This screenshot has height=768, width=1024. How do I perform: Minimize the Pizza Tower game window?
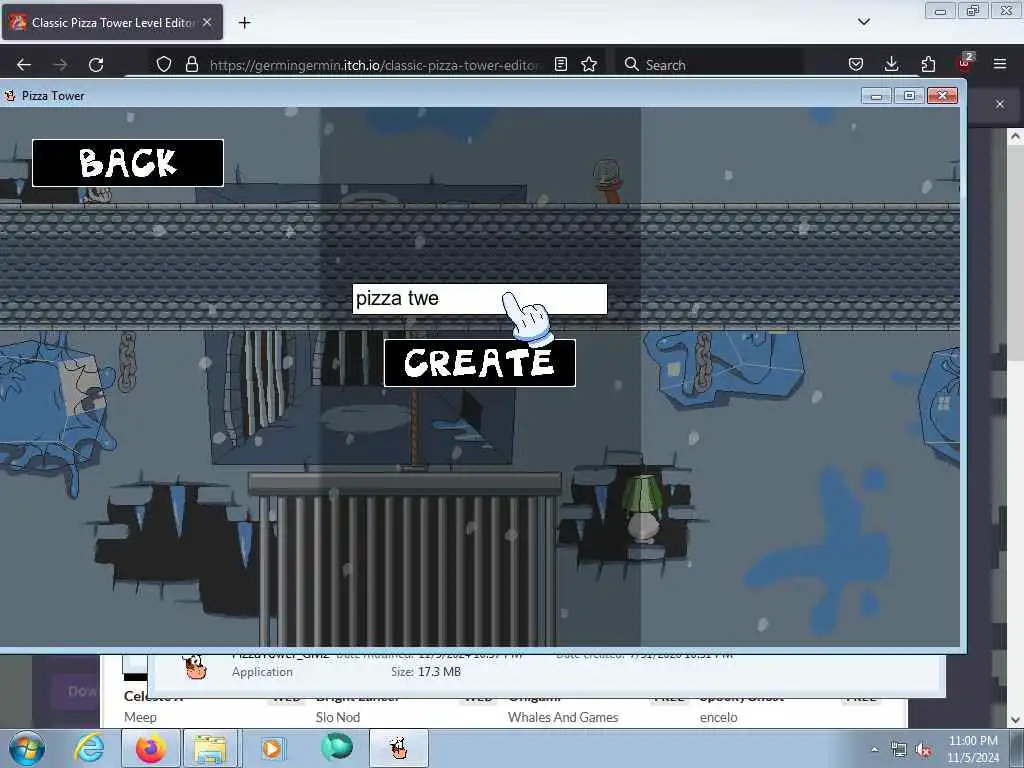tap(876, 96)
